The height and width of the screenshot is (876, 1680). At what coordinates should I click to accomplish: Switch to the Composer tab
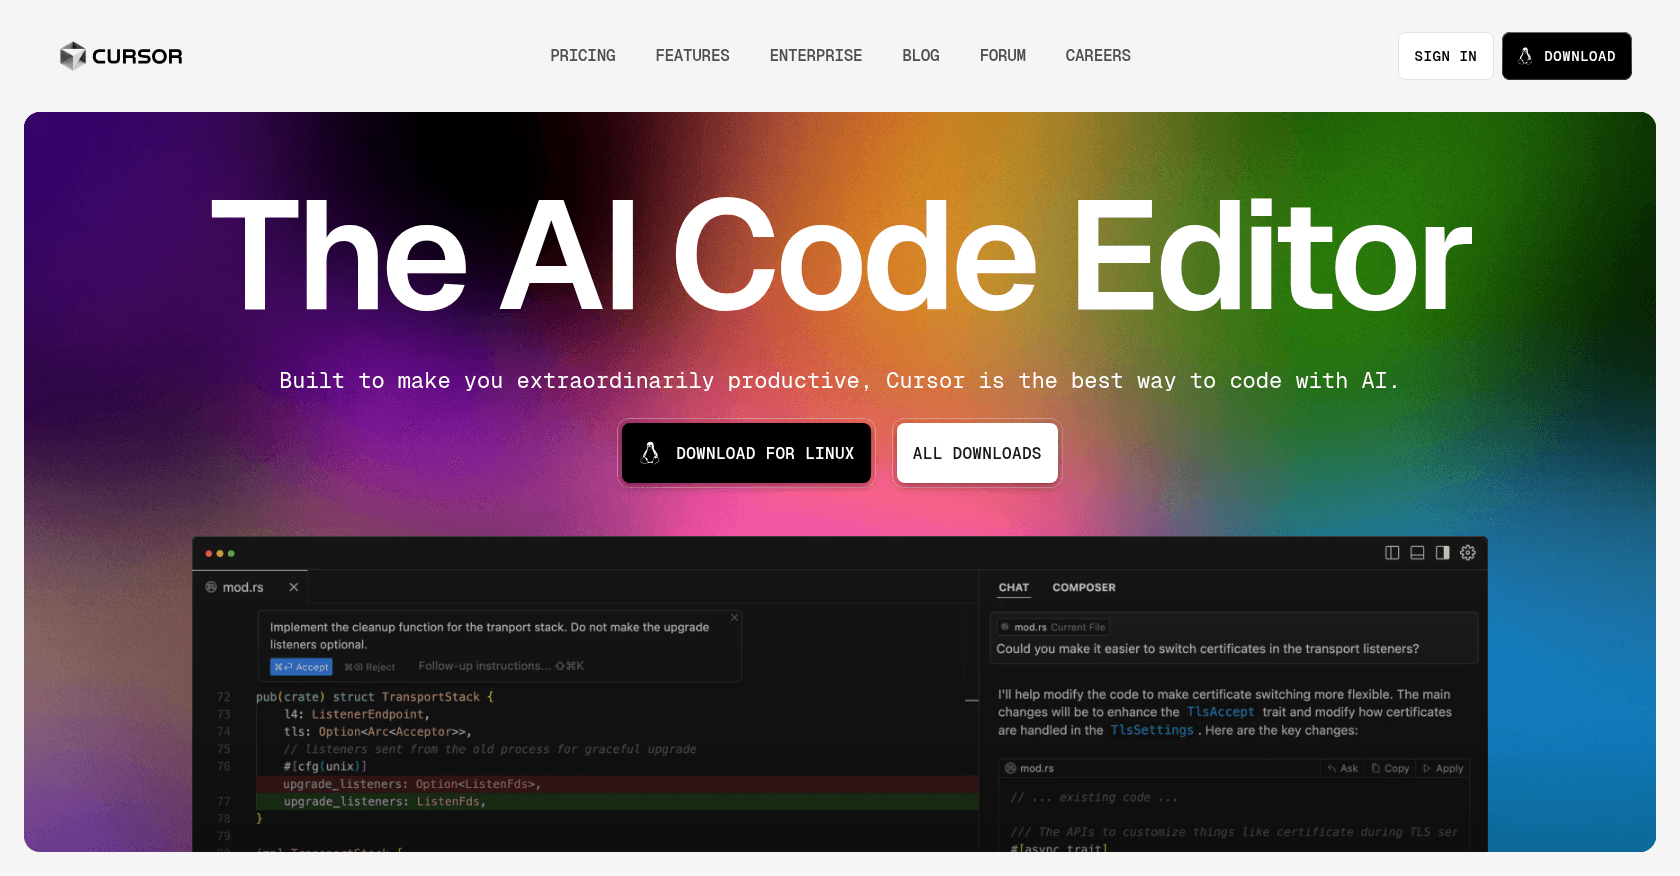click(1083, 588)
